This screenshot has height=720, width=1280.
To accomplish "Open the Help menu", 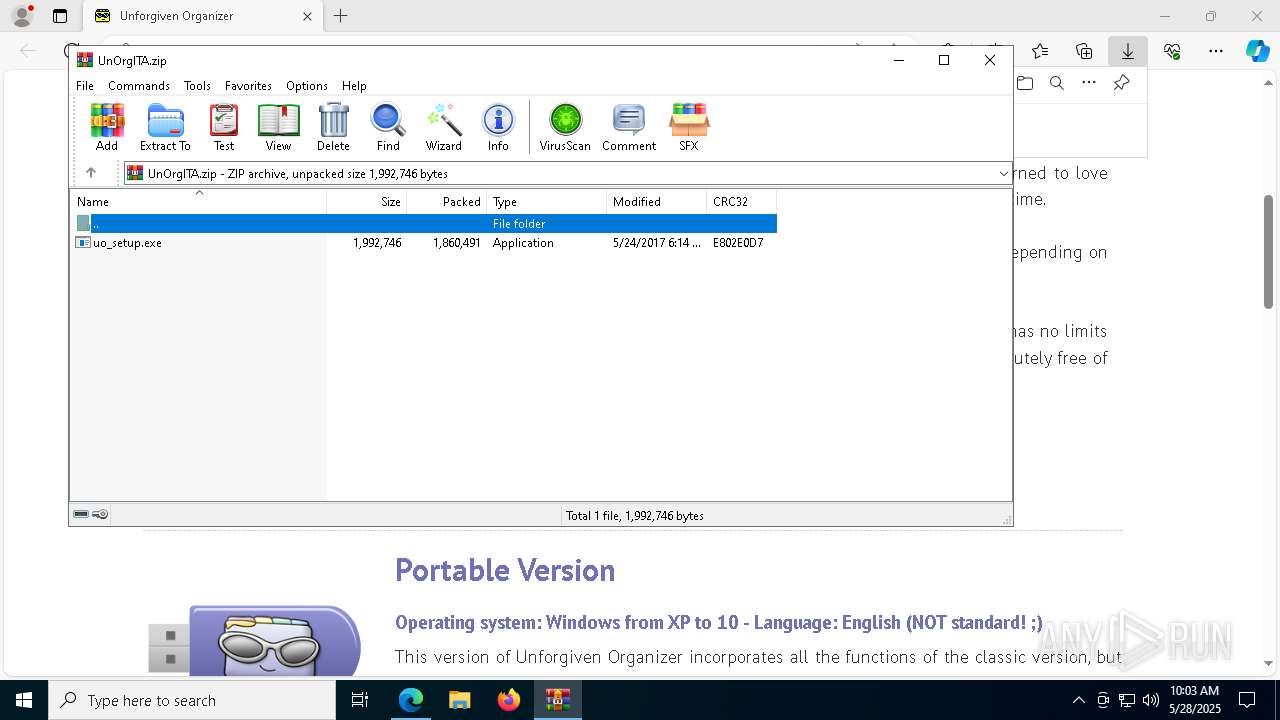I will [354, 86].
